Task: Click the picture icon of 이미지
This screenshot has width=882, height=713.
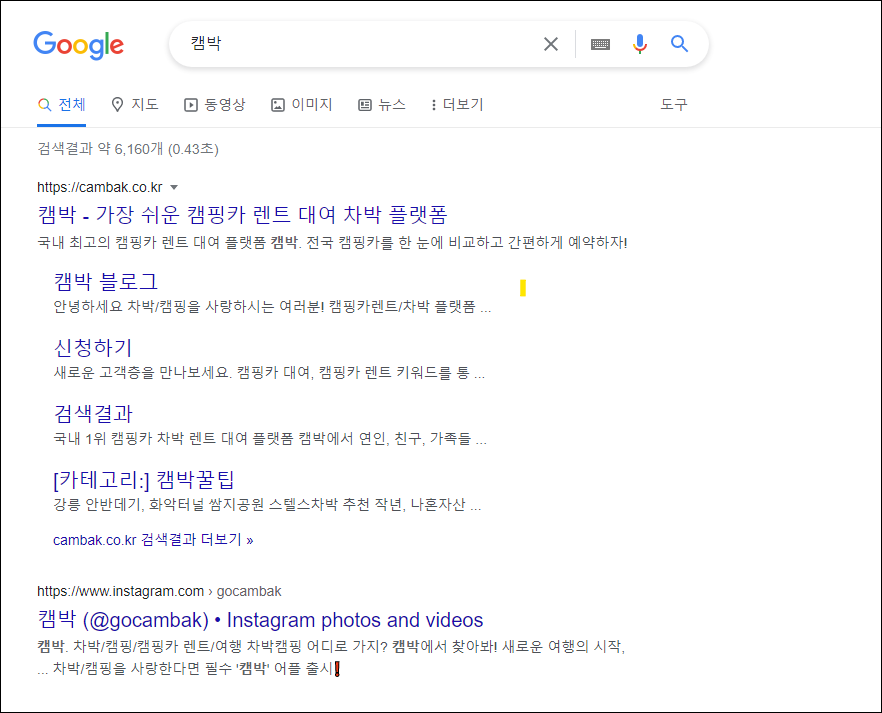Action: tap(278, 105)
